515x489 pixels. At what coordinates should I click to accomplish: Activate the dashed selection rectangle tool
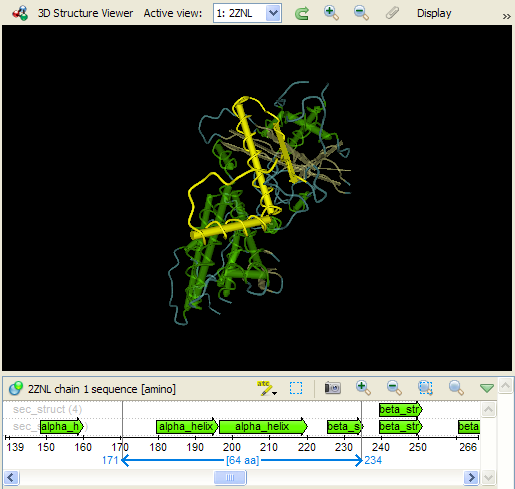pos(296,388)
